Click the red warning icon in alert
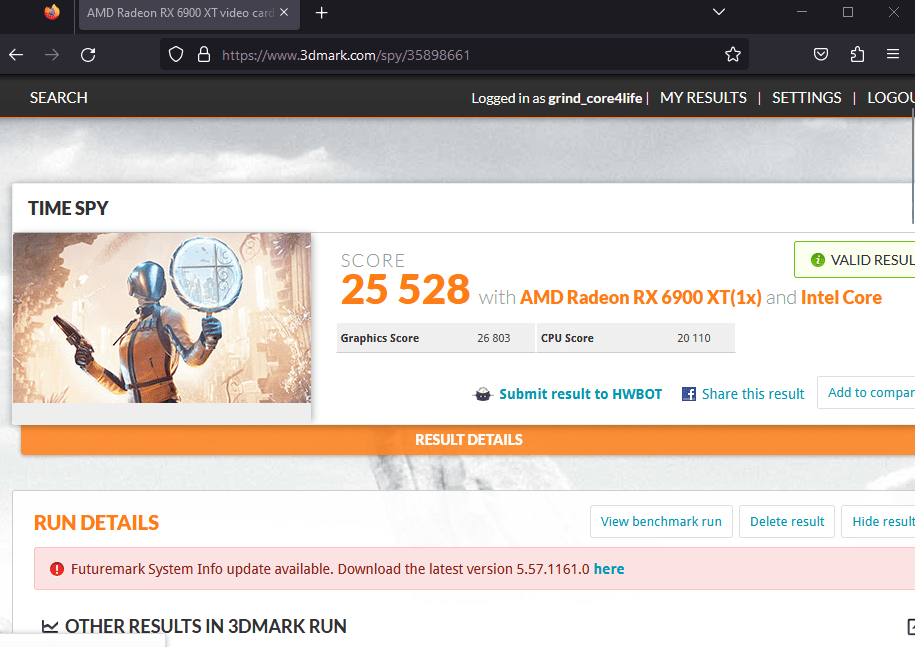Screen dimensions: 915x647 pyautogui.click(x=57, y=569)
